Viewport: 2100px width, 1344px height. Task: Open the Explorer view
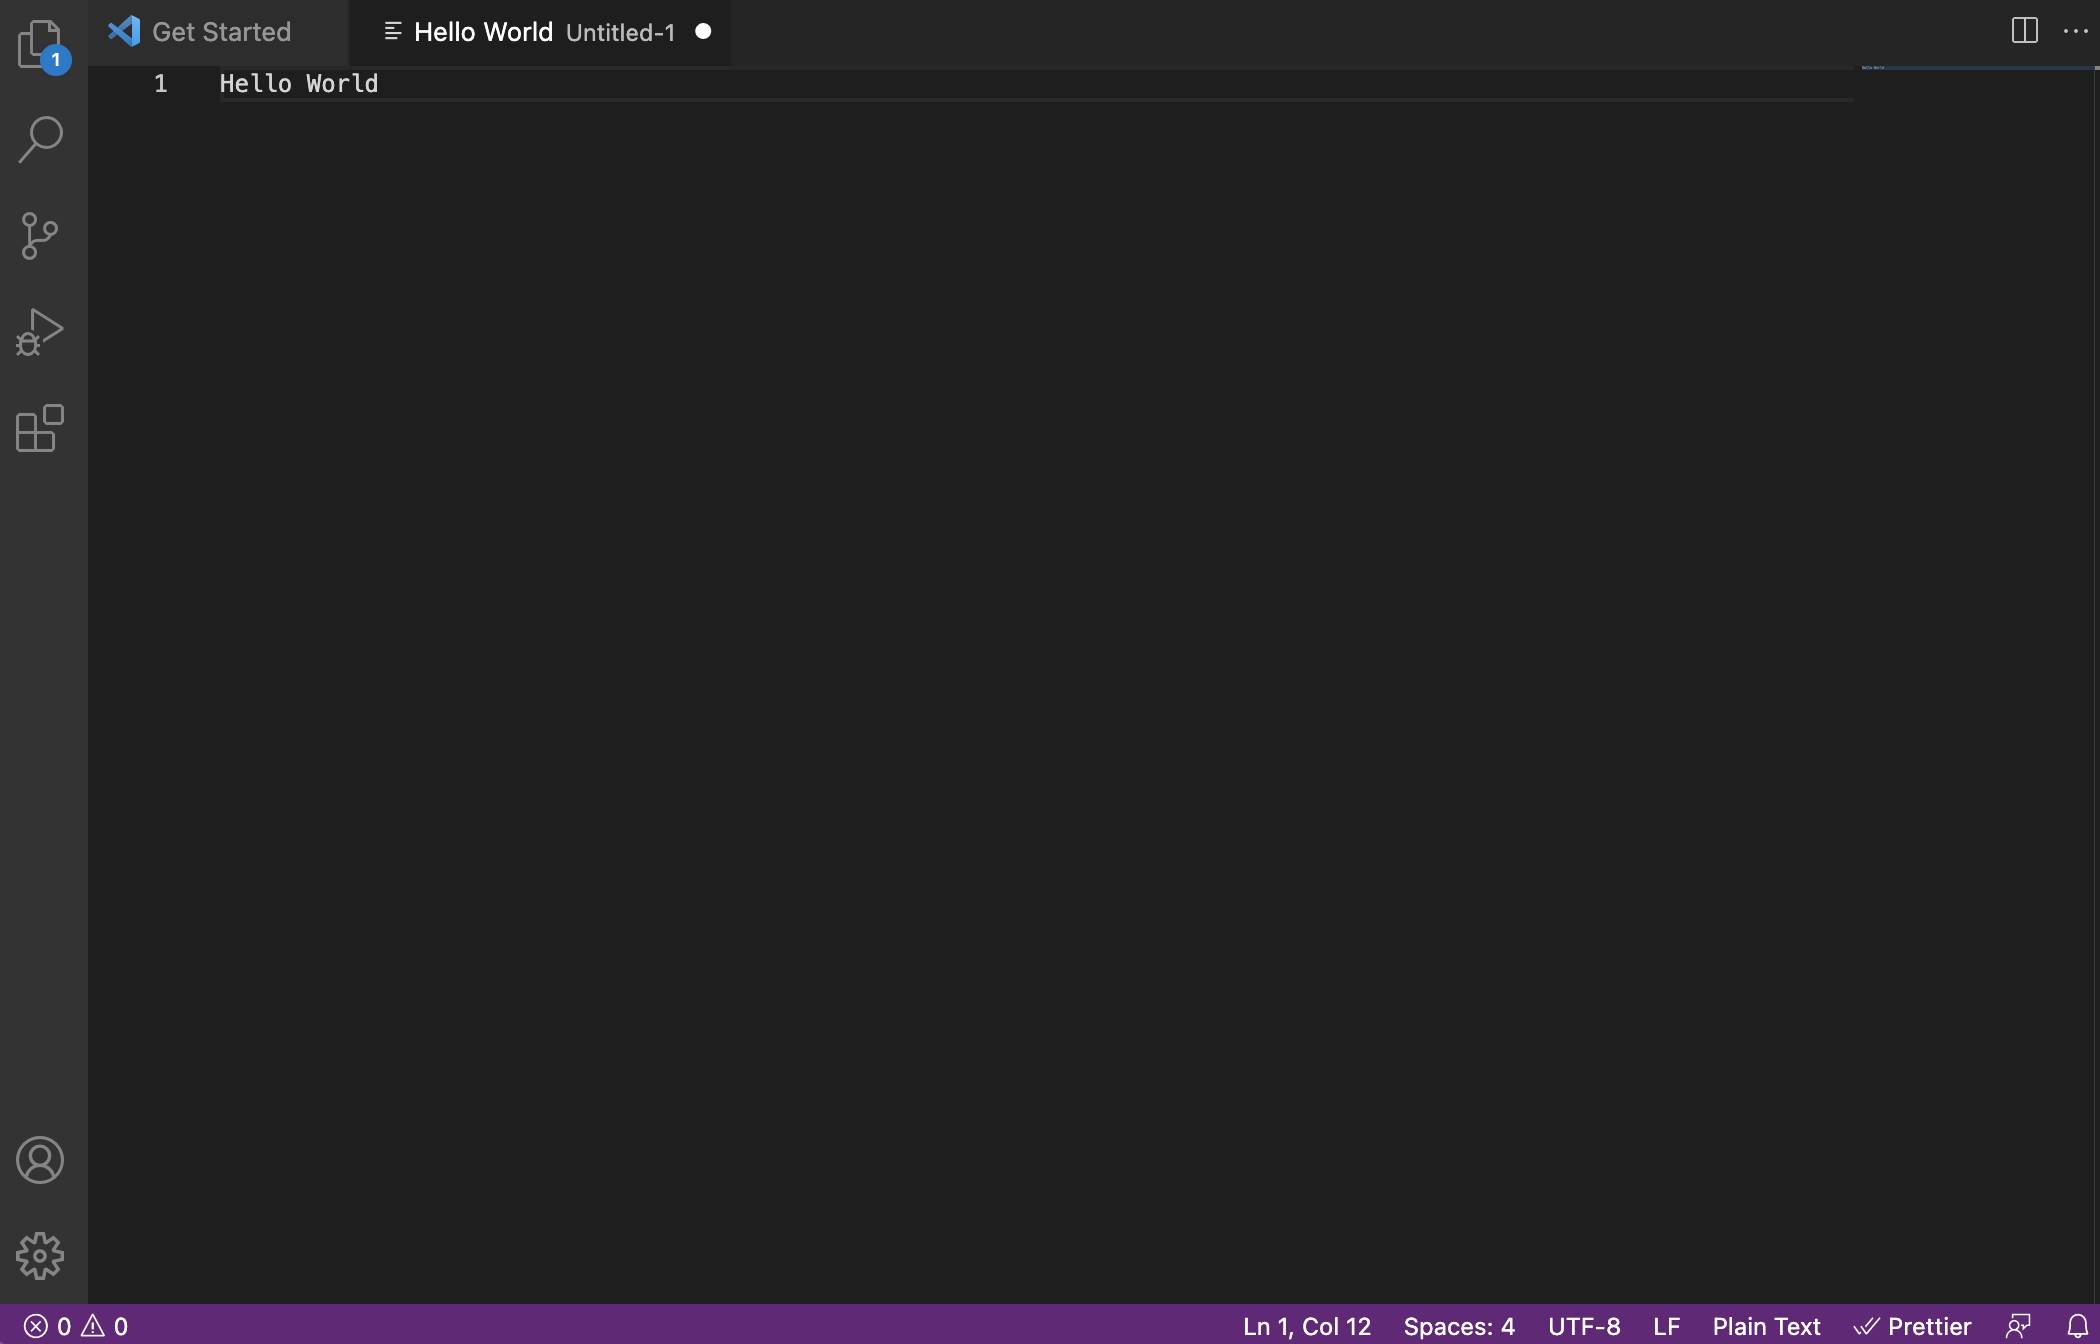click(x=40, y=44)
